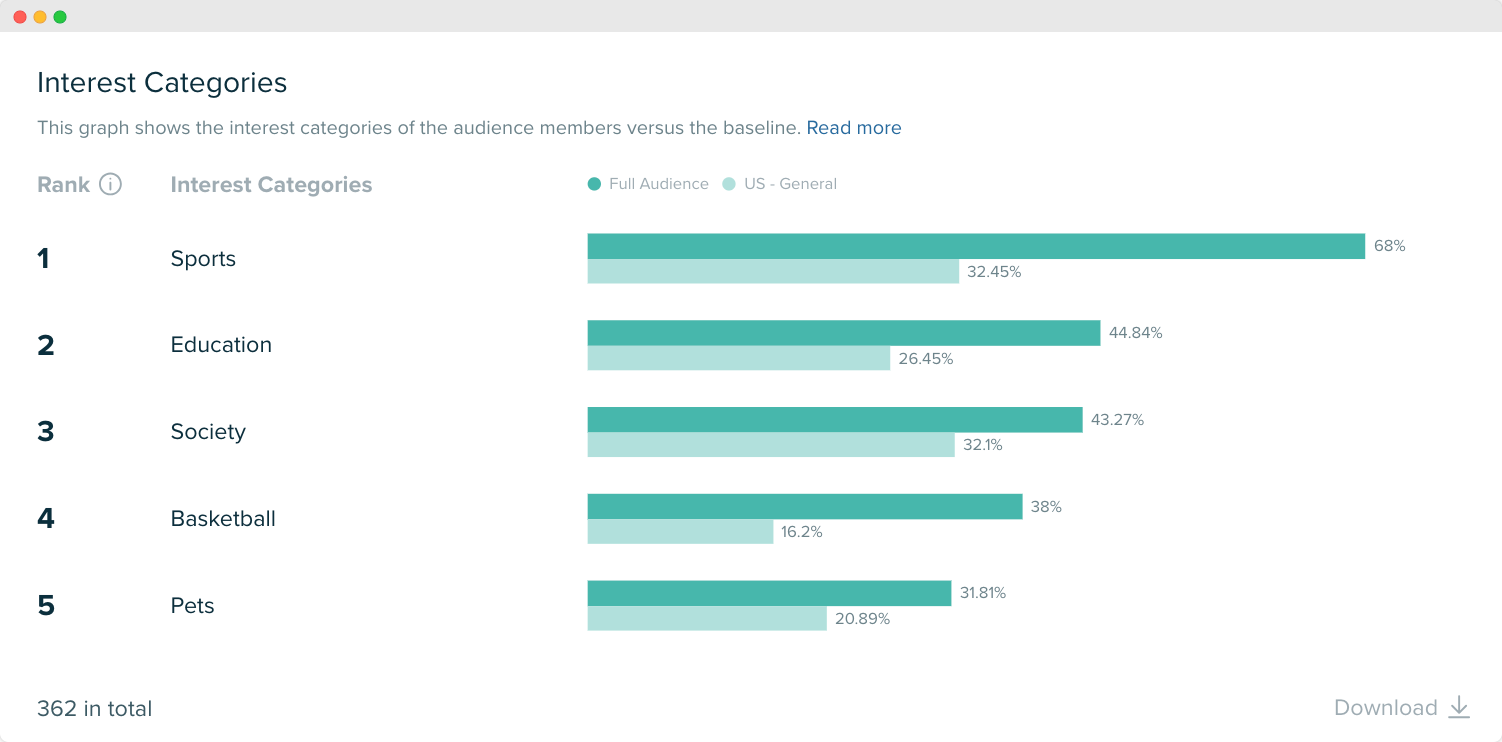
Task: Click the 362 in total text
Action: click(94, 708)
